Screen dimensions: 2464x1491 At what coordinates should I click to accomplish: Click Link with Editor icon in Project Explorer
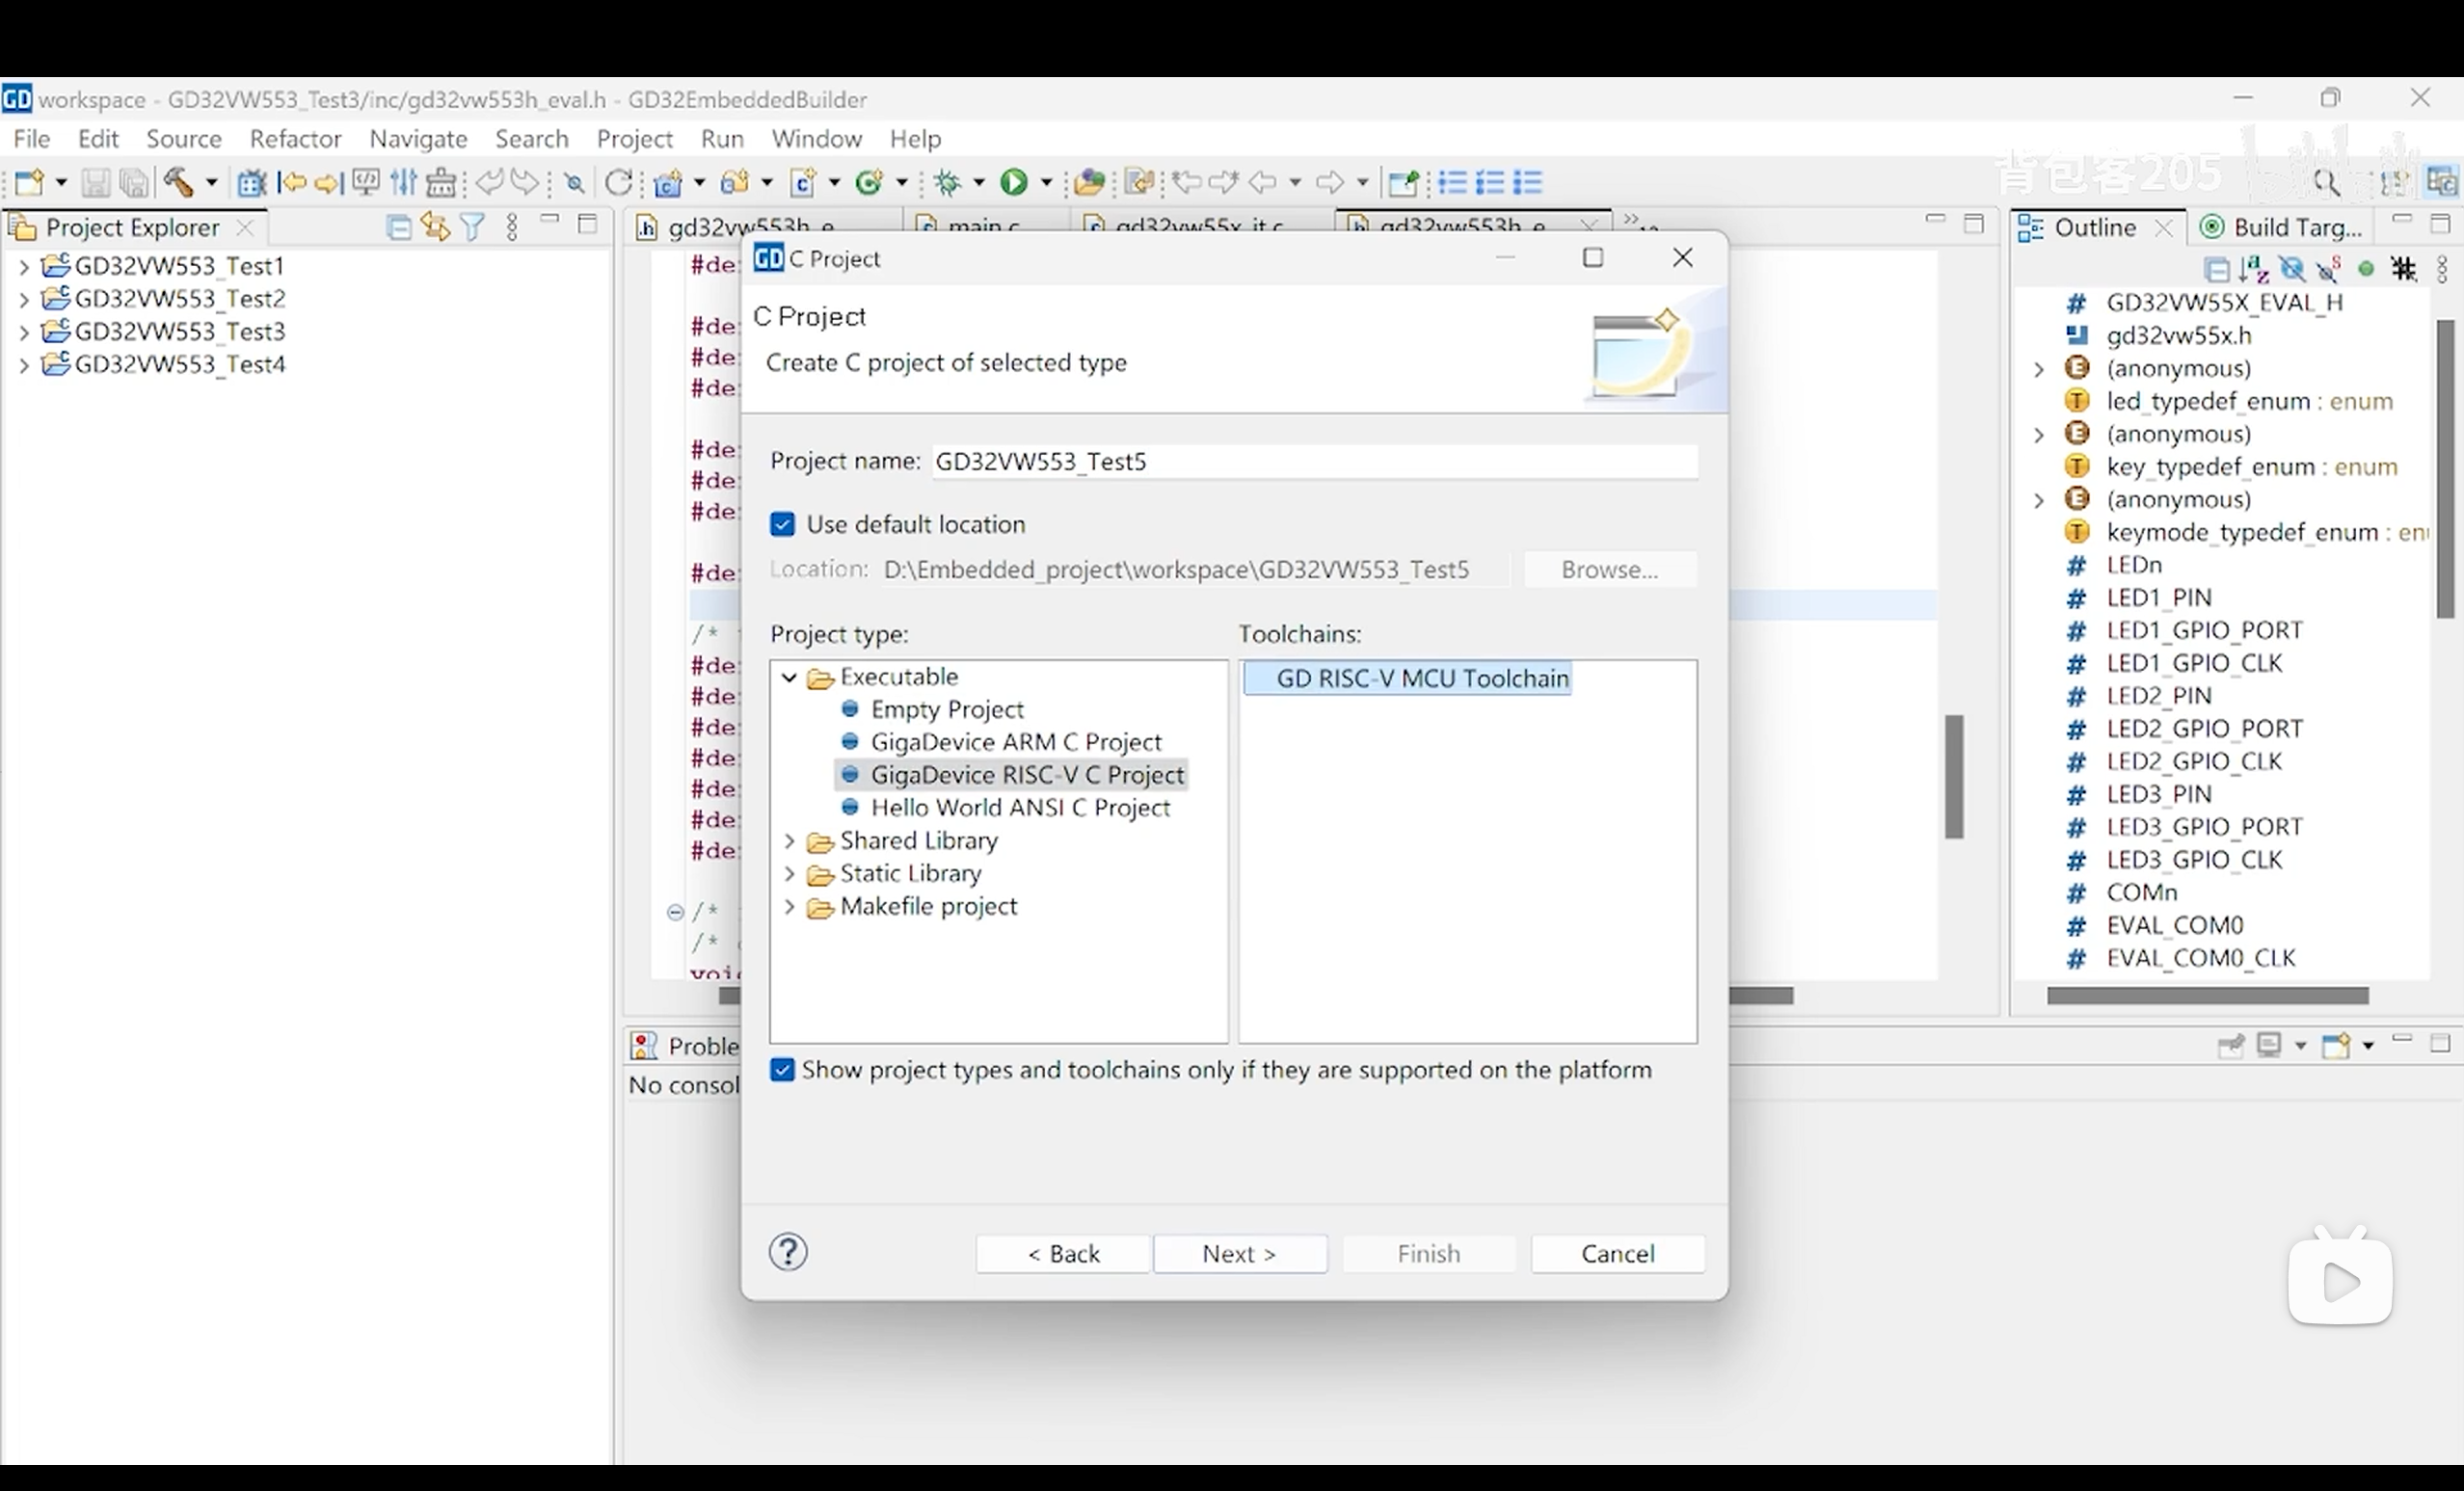pos(435,228)
